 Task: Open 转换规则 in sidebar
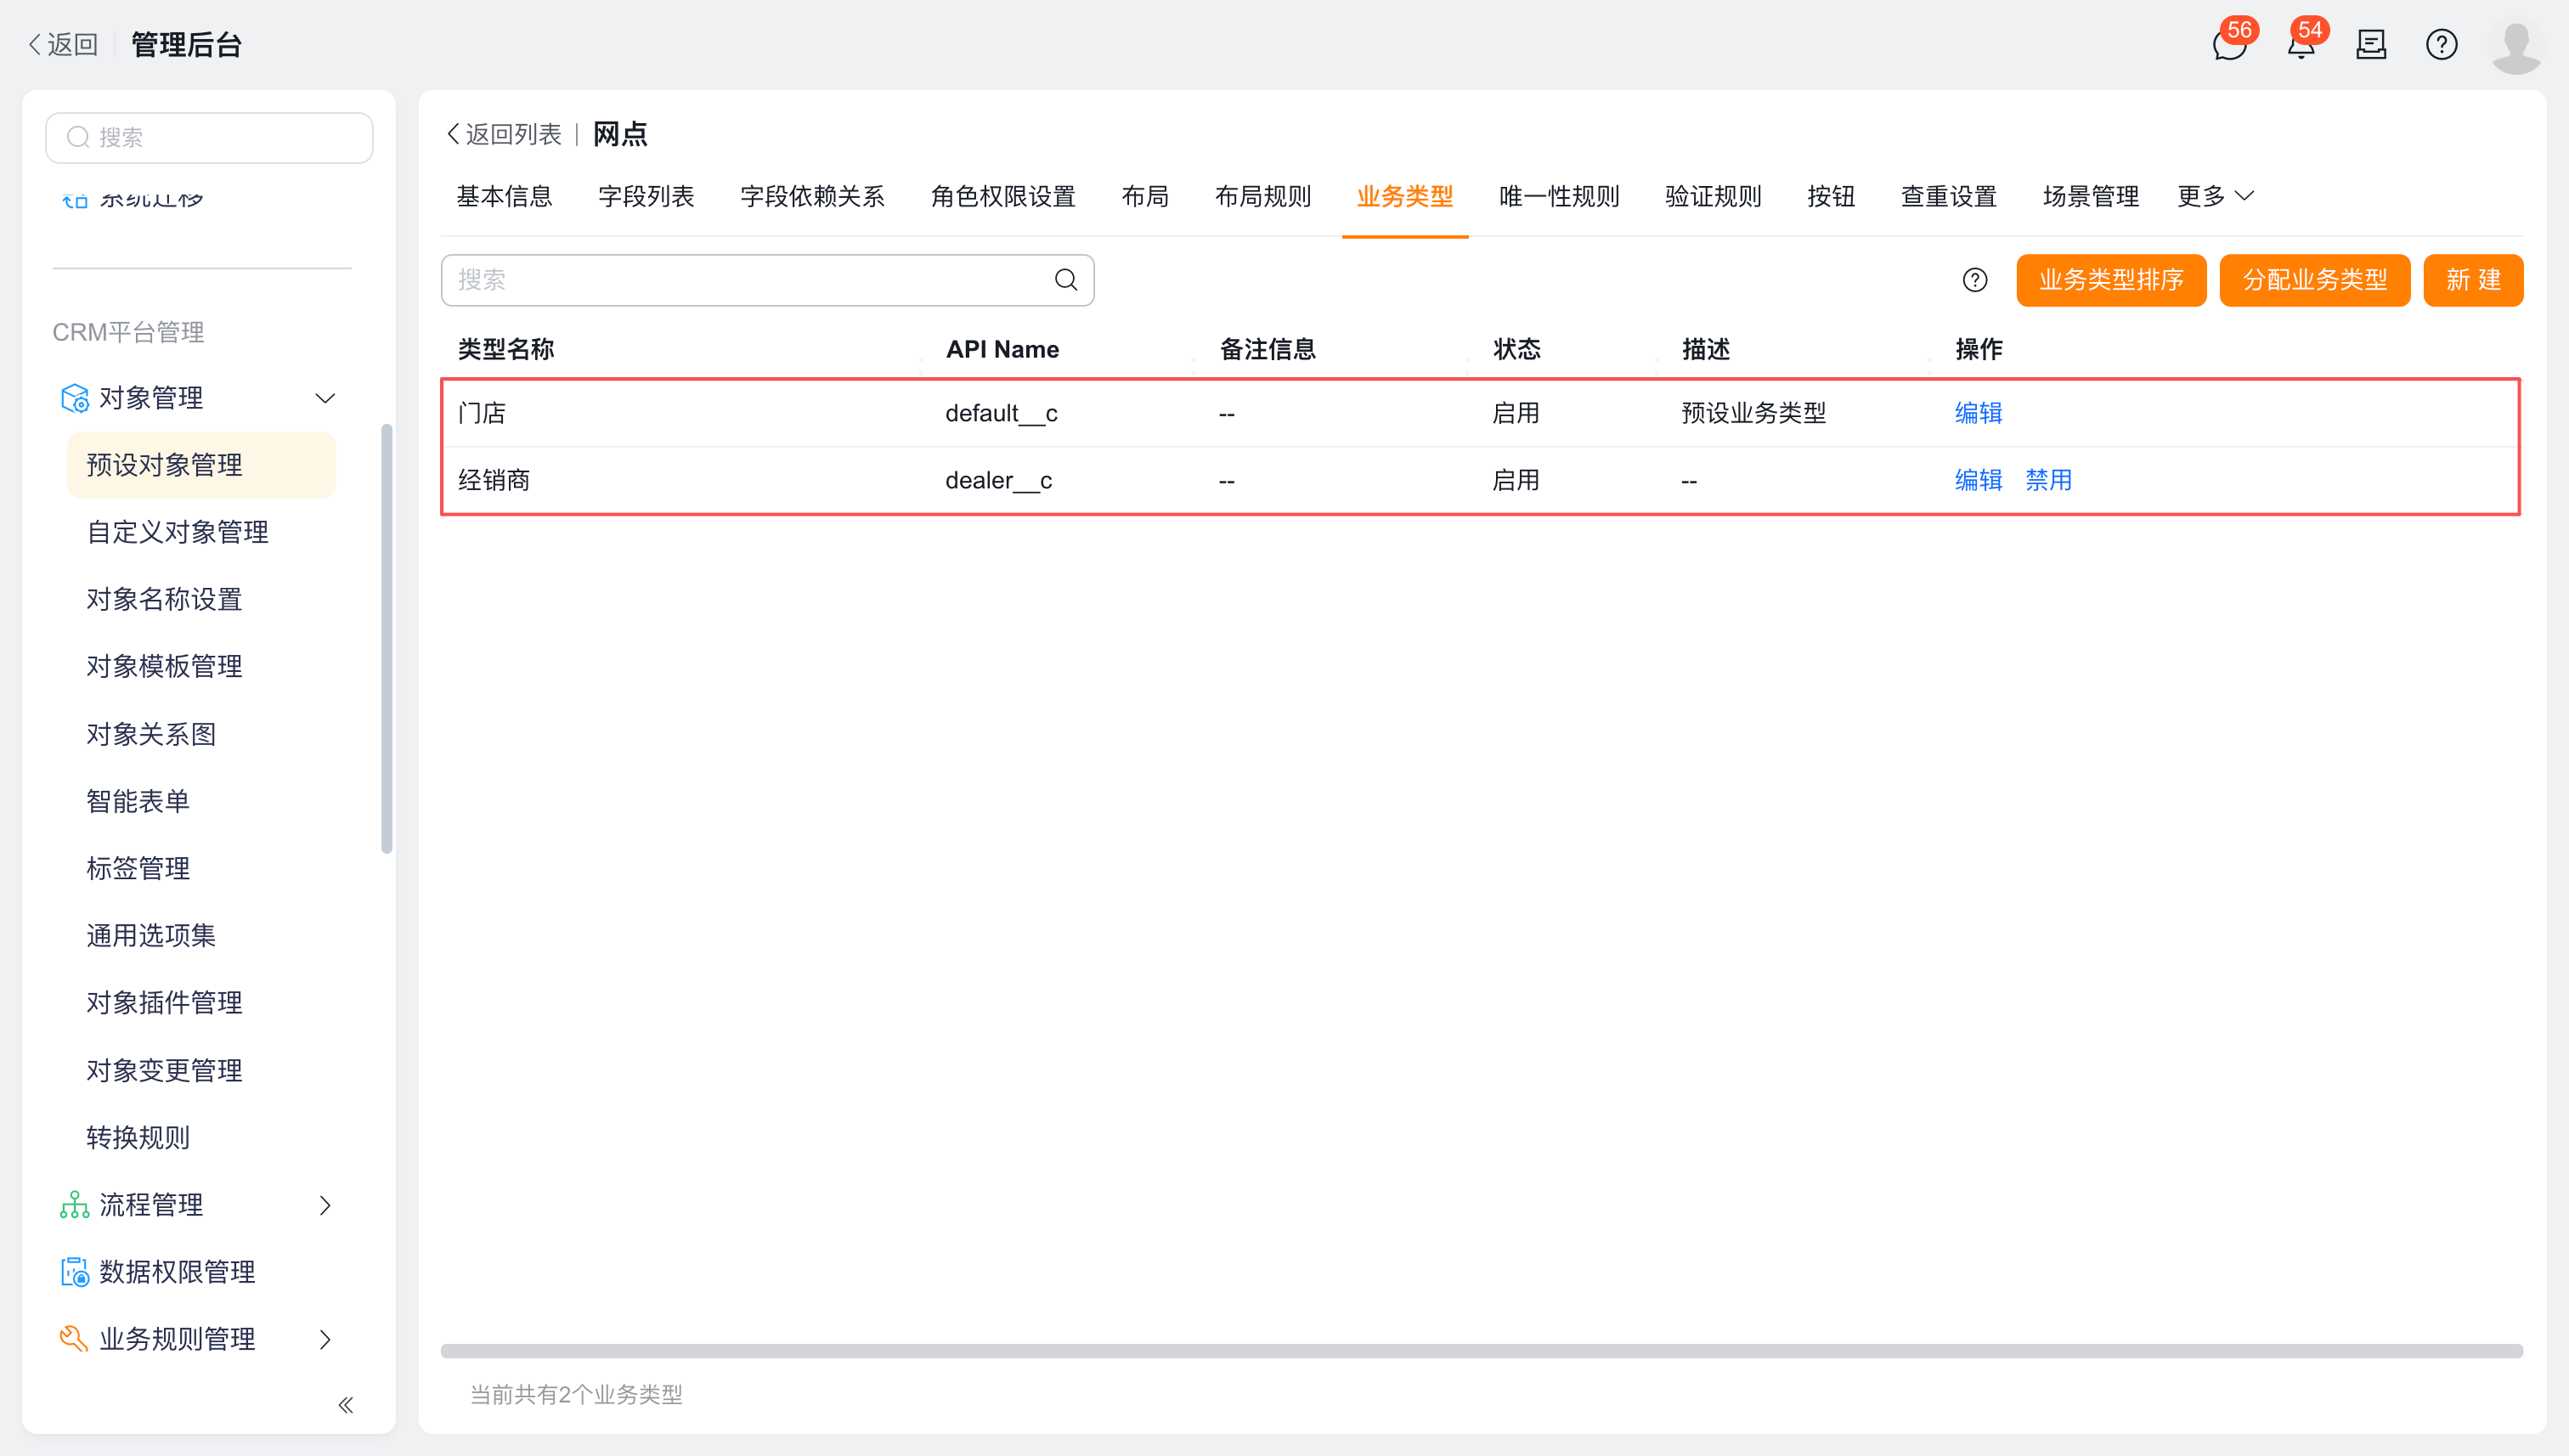click(138, 1137)
